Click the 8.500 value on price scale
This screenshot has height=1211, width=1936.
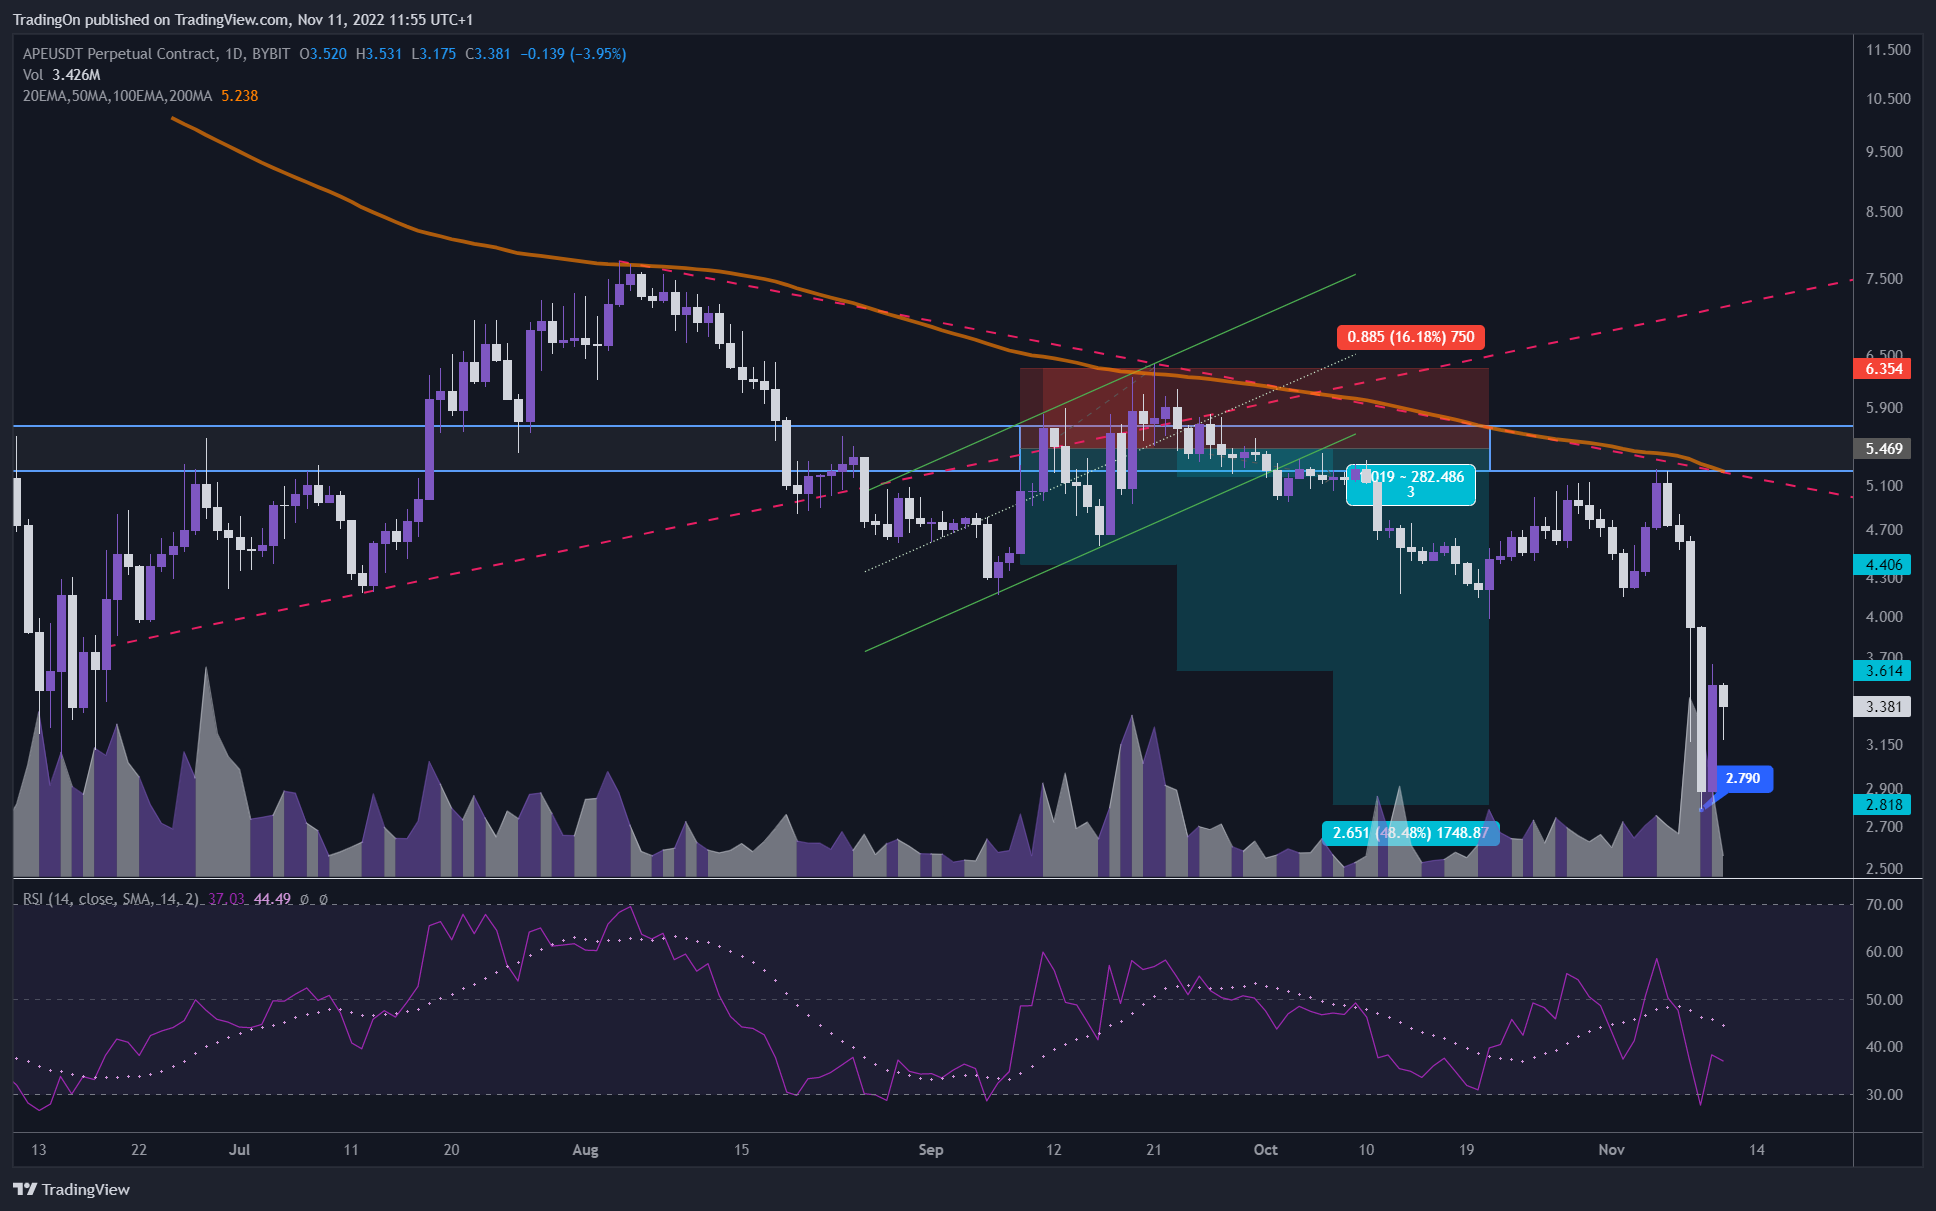click(x=1884, y=212)
